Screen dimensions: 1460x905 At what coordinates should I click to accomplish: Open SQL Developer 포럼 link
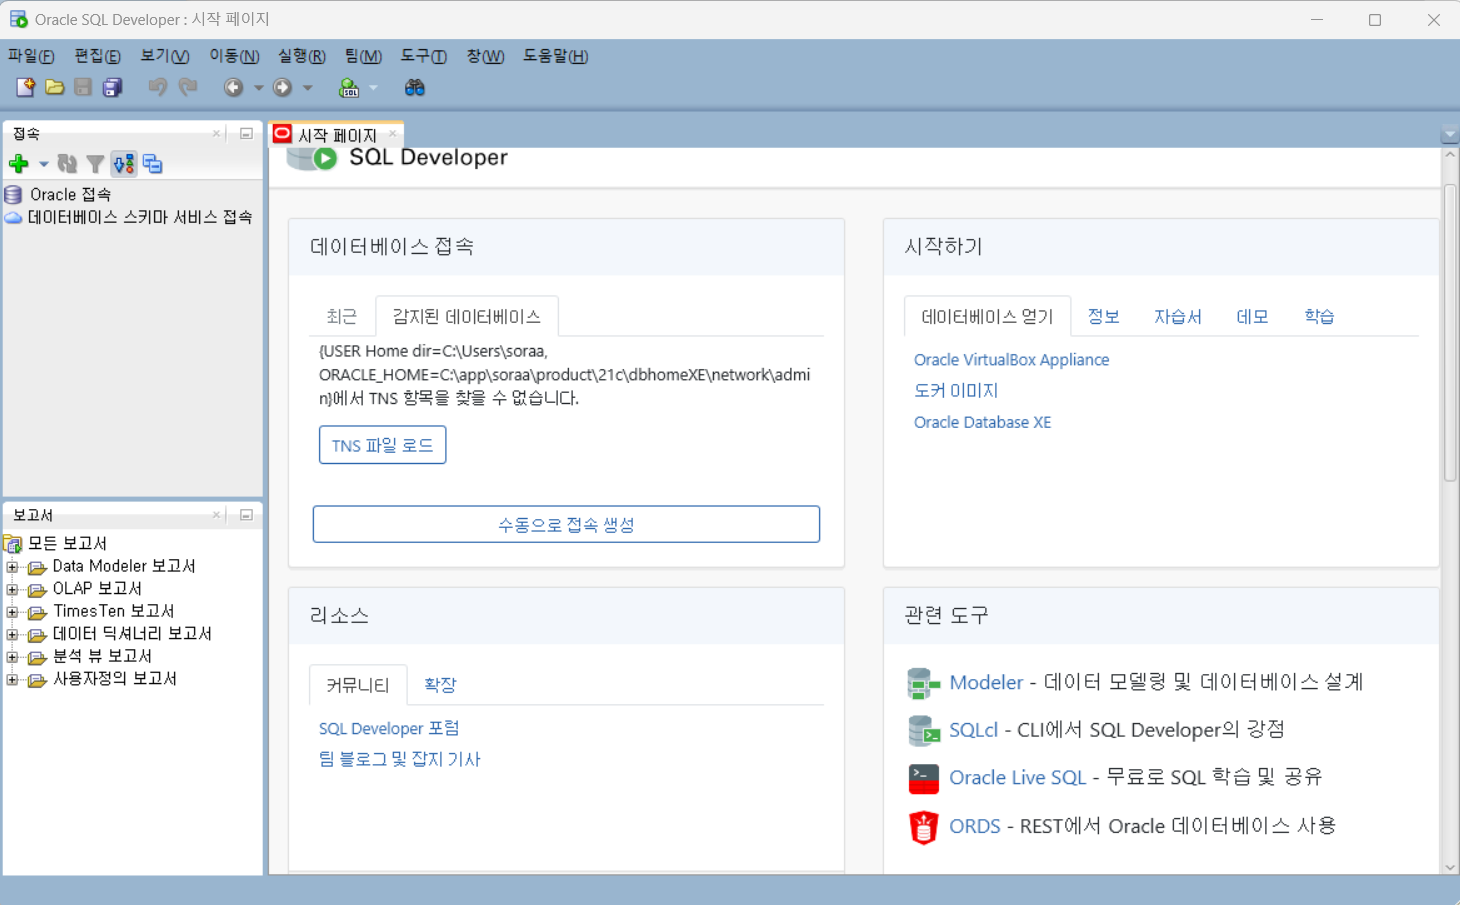389,728
